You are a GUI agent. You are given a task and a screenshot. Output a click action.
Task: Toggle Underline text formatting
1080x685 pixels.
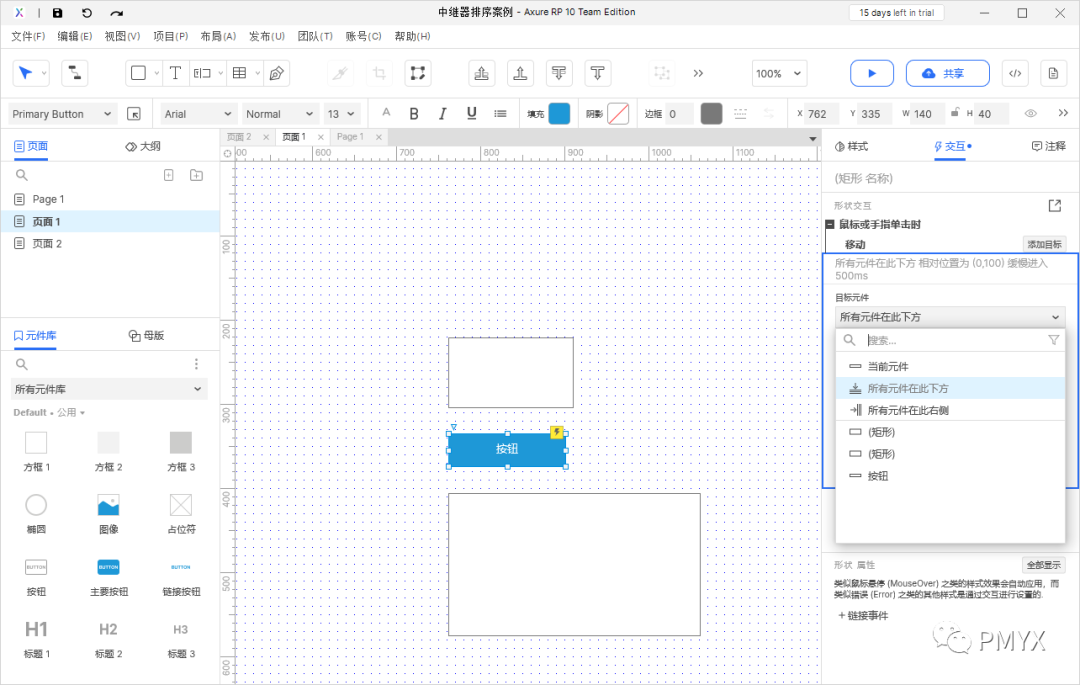pos(471,114)
